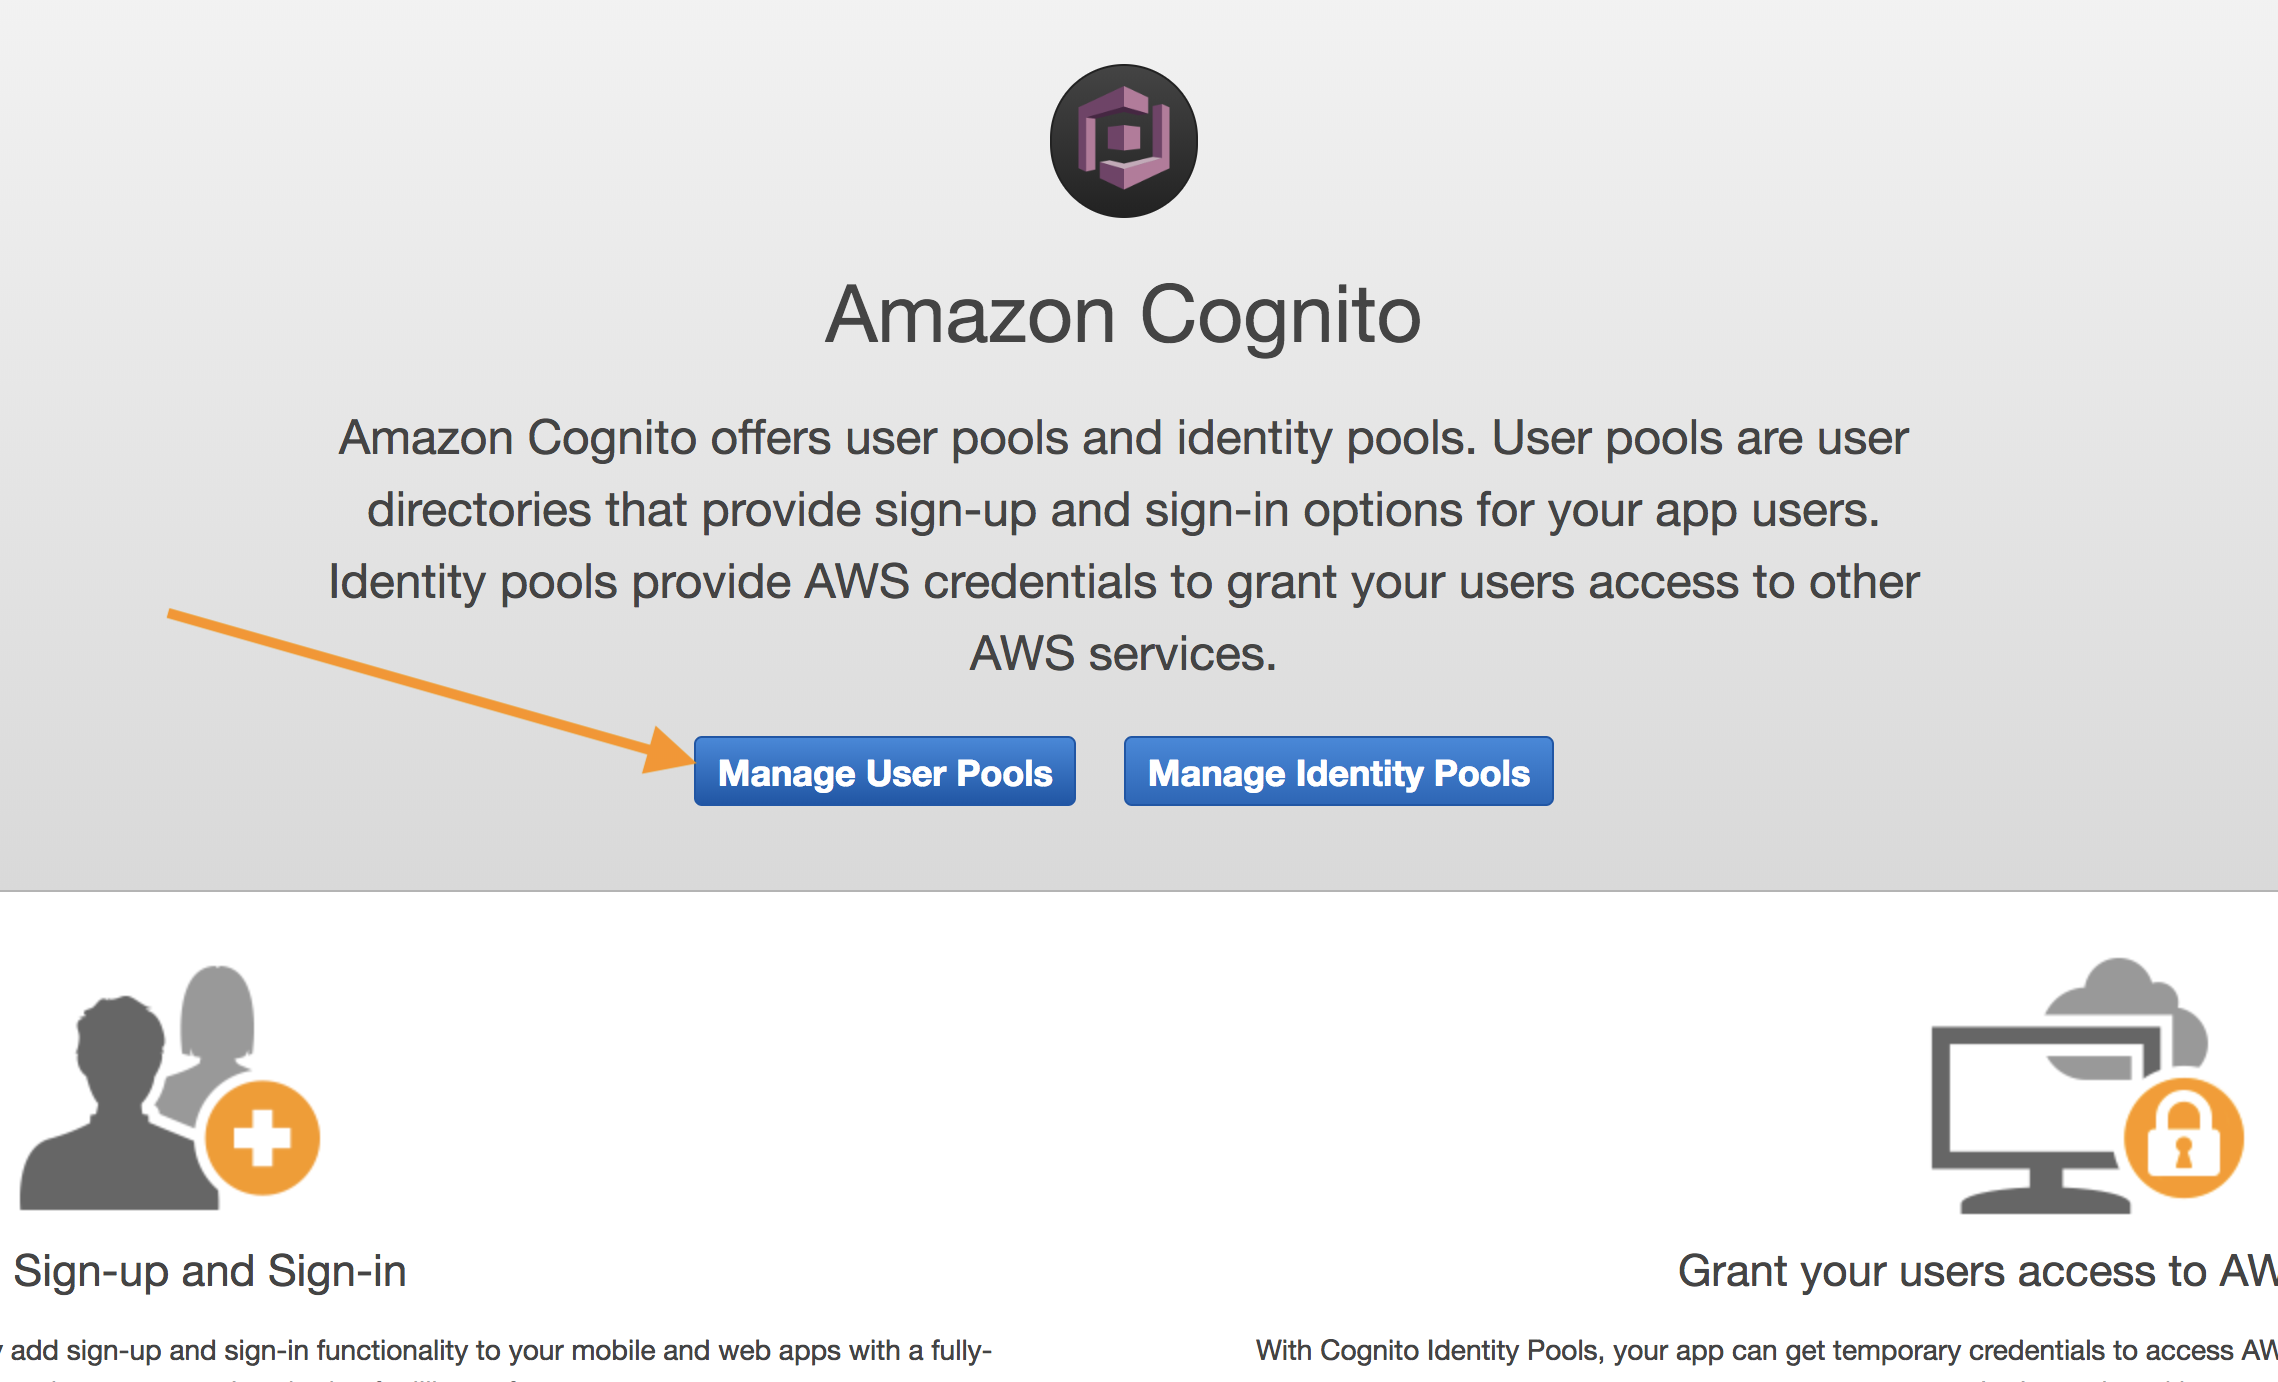Screen dimensions: 2278x1382
Task: Click the orange plus badge icon
Action: pos(262,1137)
